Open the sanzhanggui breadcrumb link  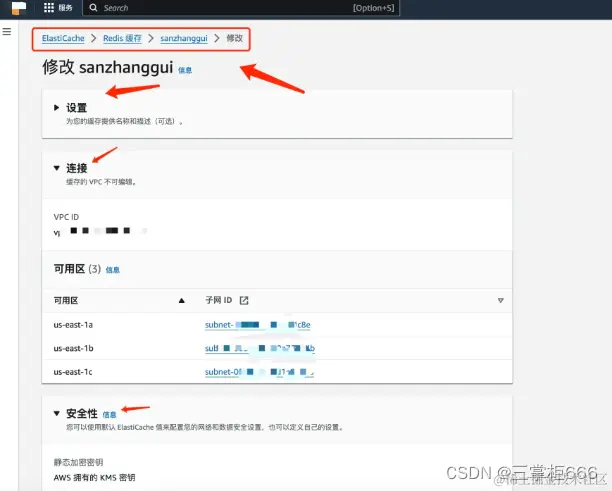coord(184,38)
